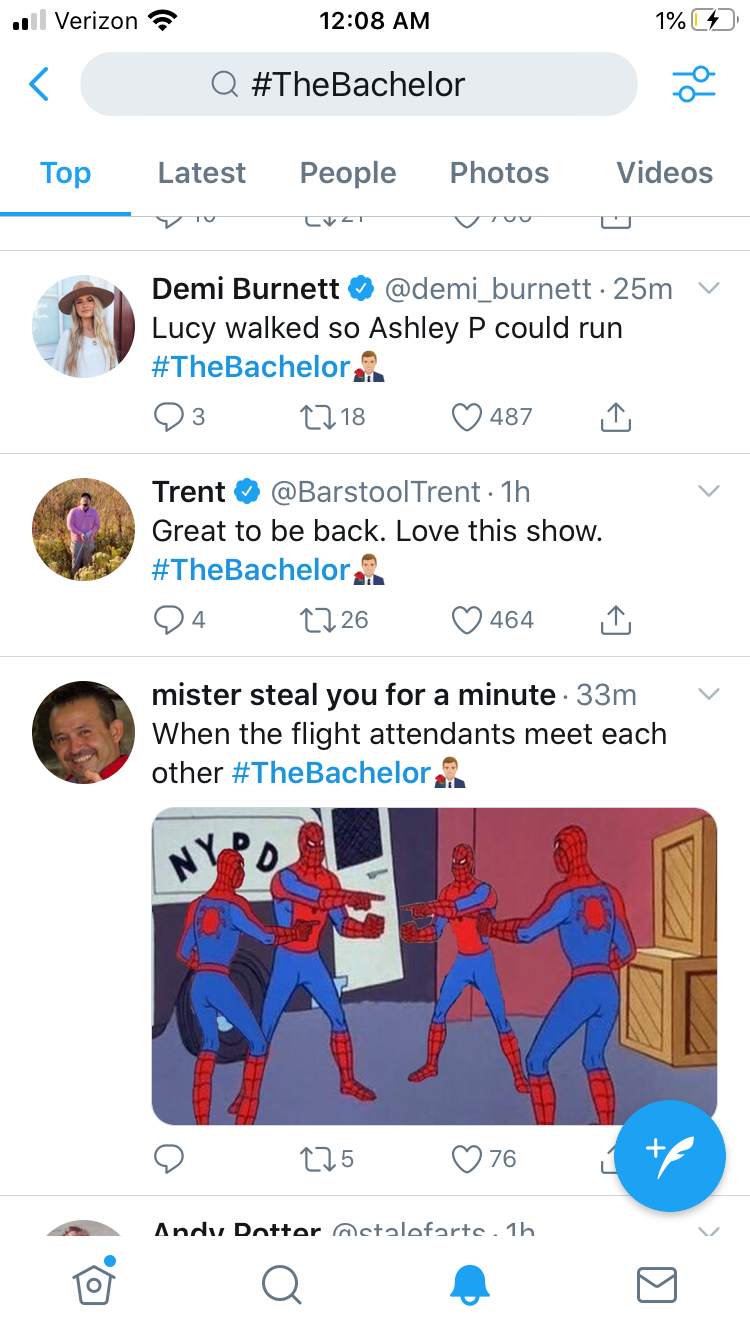Share Demi Burnett's tweet
The image size is (750, 1334).
[x=615, y=417]
